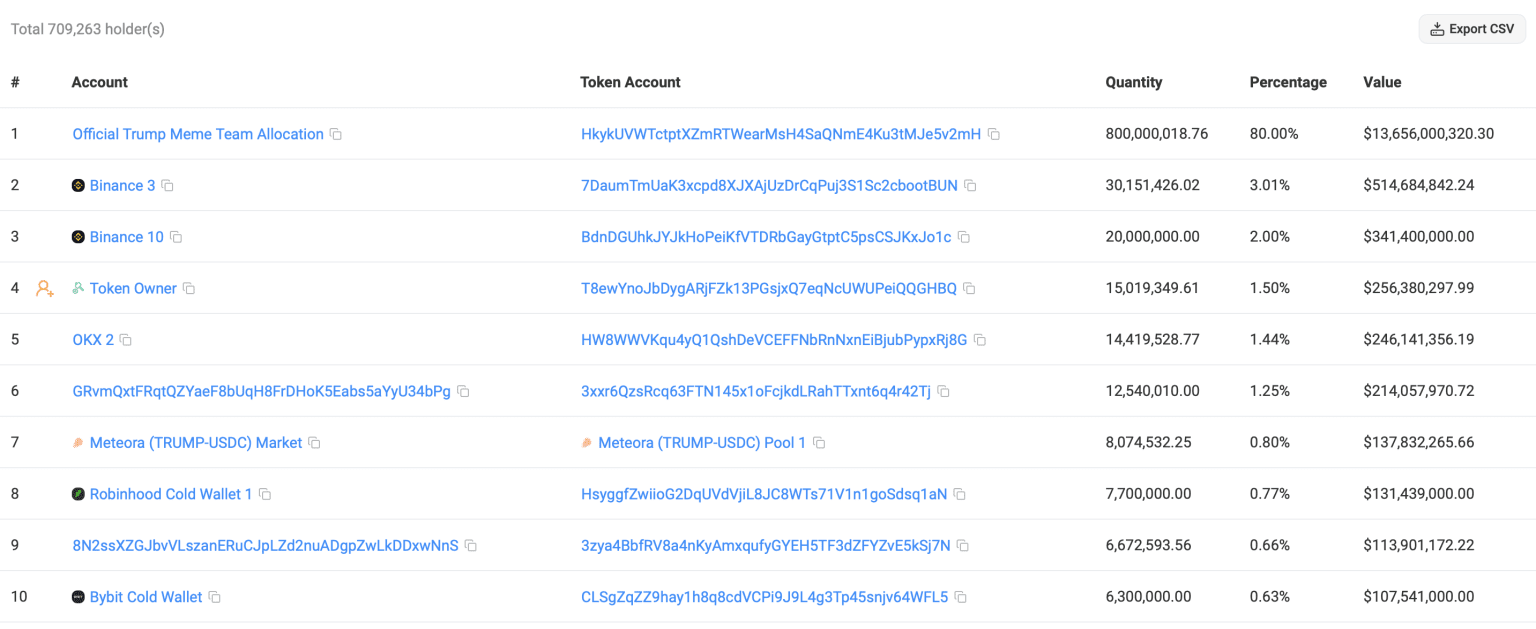Click the download icon inside Export CSV
The image size is (1536, 629).
click(x=1436, y=28)
